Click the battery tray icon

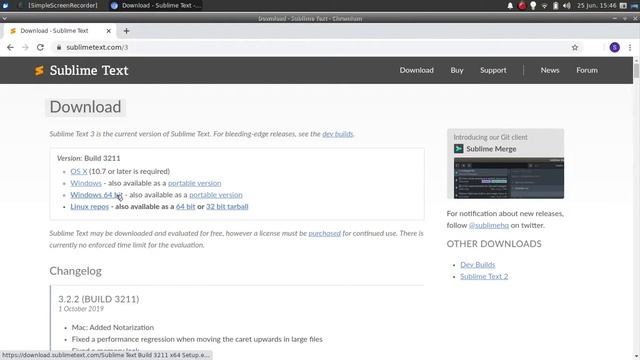(x=556, y=6)
